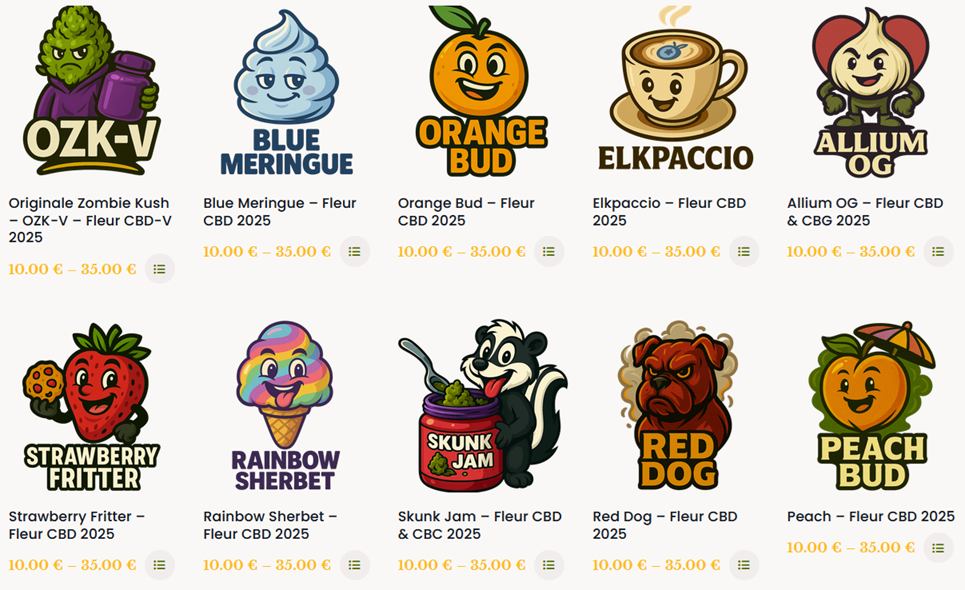Click options list icon for Strawberry Fritter
This screenshot has height=590, width=965.
coord(160,565)
